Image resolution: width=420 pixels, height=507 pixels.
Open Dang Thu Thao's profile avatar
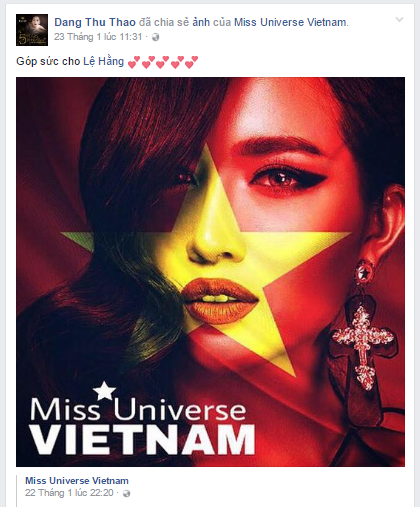32,30
